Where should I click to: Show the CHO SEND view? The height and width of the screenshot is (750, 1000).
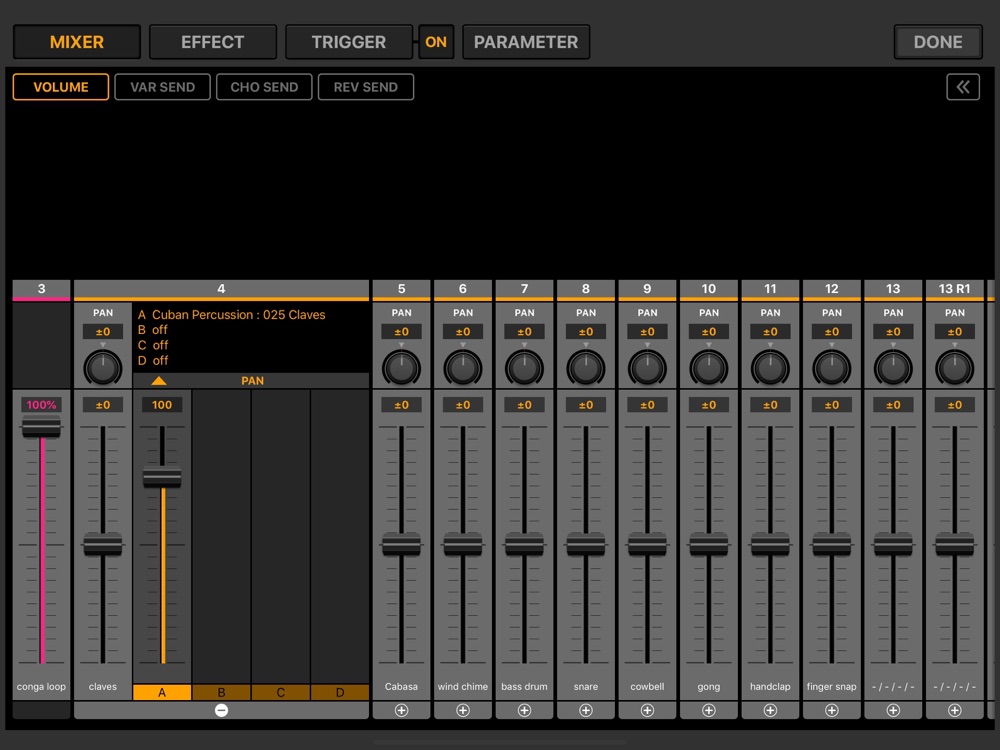click(x=264, y=87)
